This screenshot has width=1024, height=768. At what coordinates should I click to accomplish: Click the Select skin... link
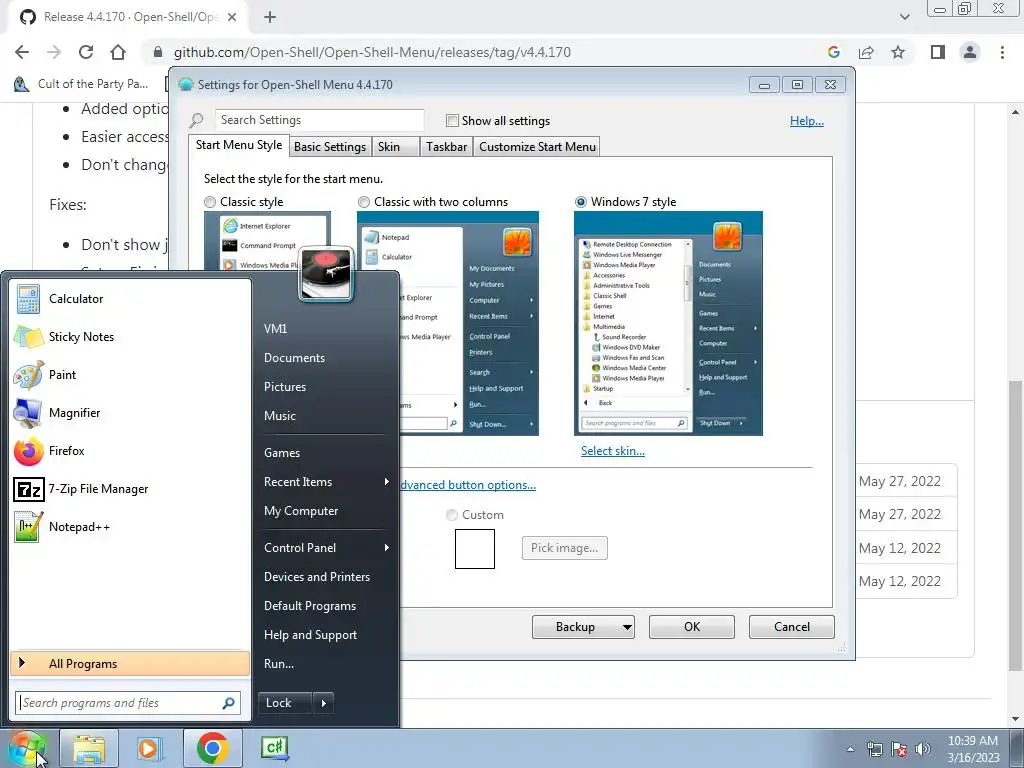point(613,451)
